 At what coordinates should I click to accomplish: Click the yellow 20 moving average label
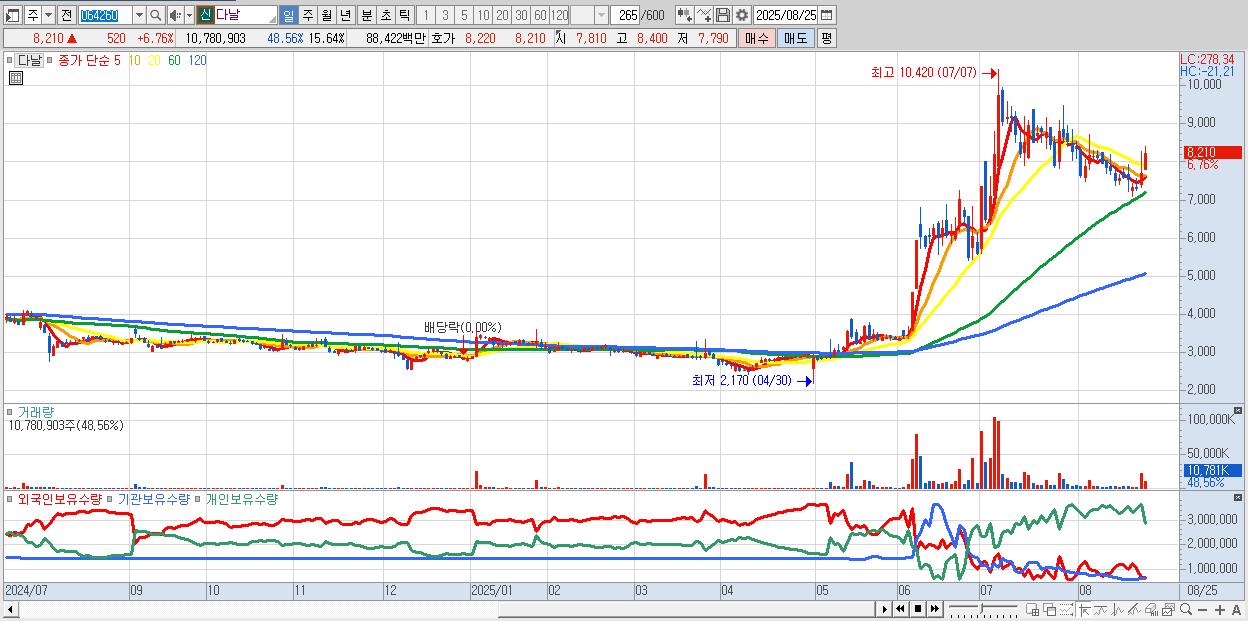(154, 60)
